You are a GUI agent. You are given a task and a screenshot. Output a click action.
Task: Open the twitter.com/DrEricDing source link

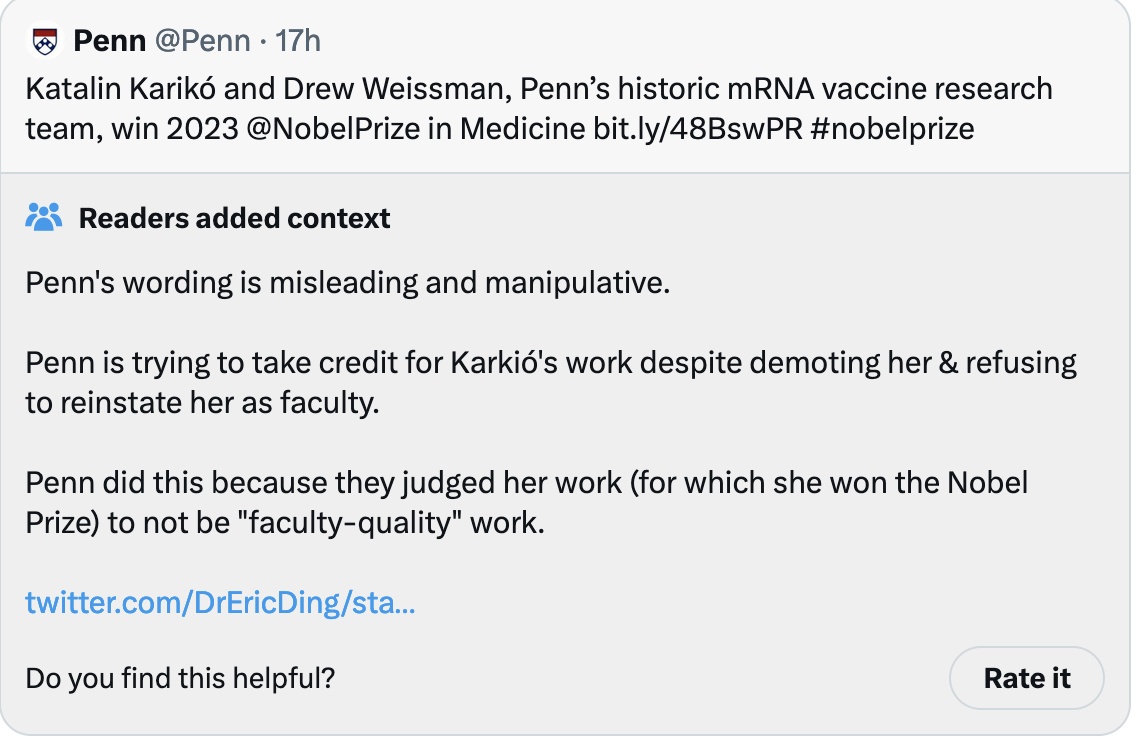coord(220,602)
